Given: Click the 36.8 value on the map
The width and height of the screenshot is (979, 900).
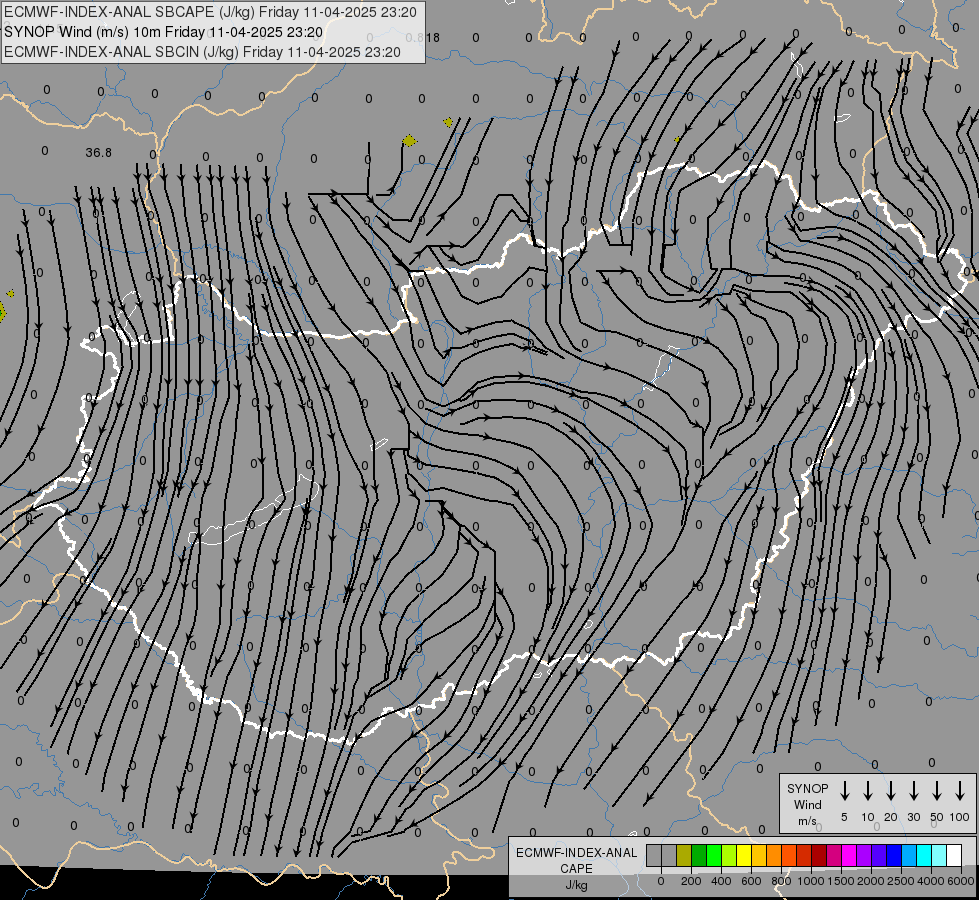Looking at the screenshot, I should tap(99, 152).
